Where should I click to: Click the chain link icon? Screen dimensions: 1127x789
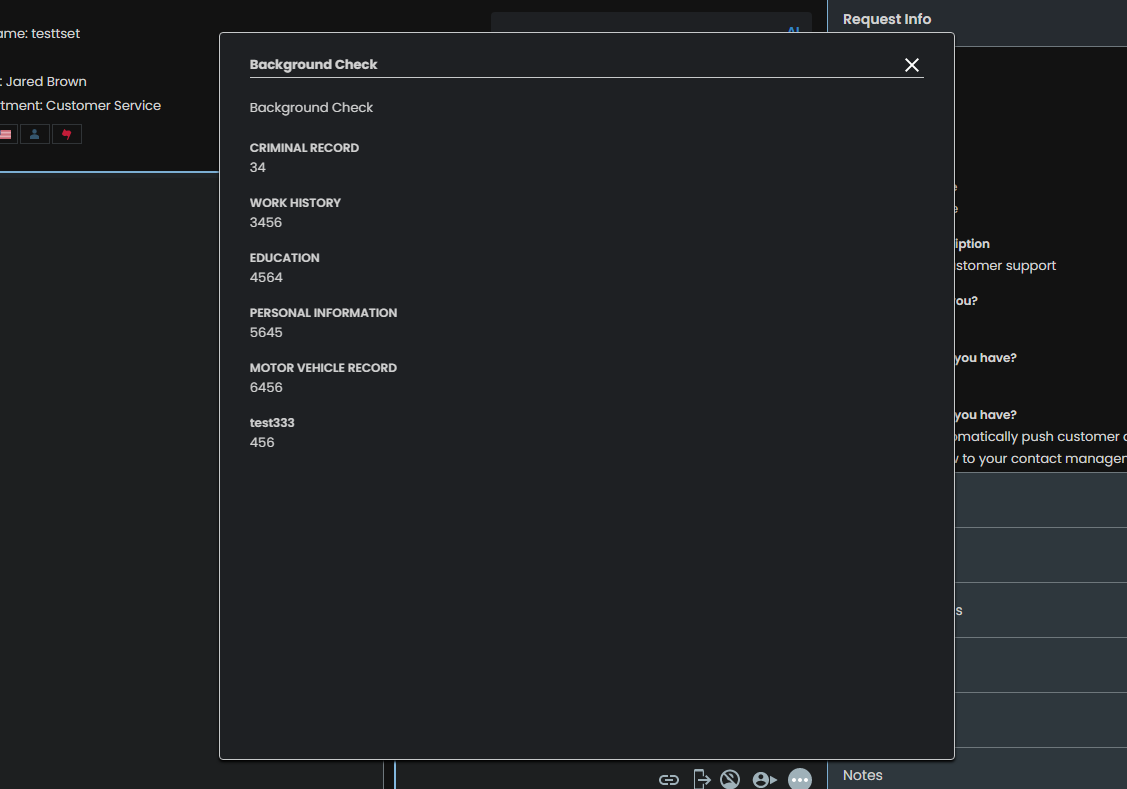pyautogui.click(x=669, y=779)
